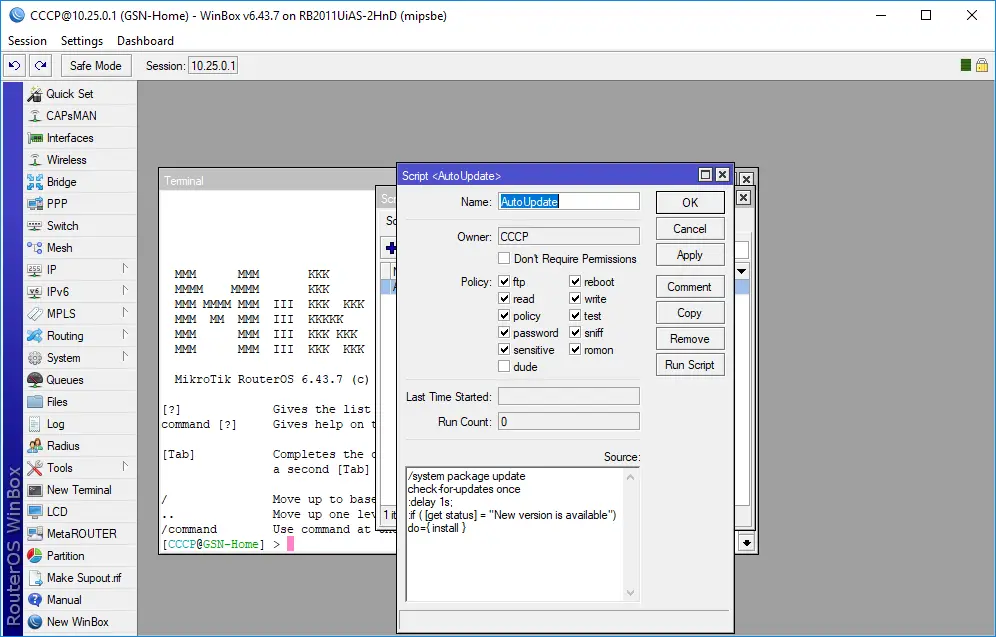The image size is (996, 637).
Task: Open the MetaROUTER section
Action: 80,534
